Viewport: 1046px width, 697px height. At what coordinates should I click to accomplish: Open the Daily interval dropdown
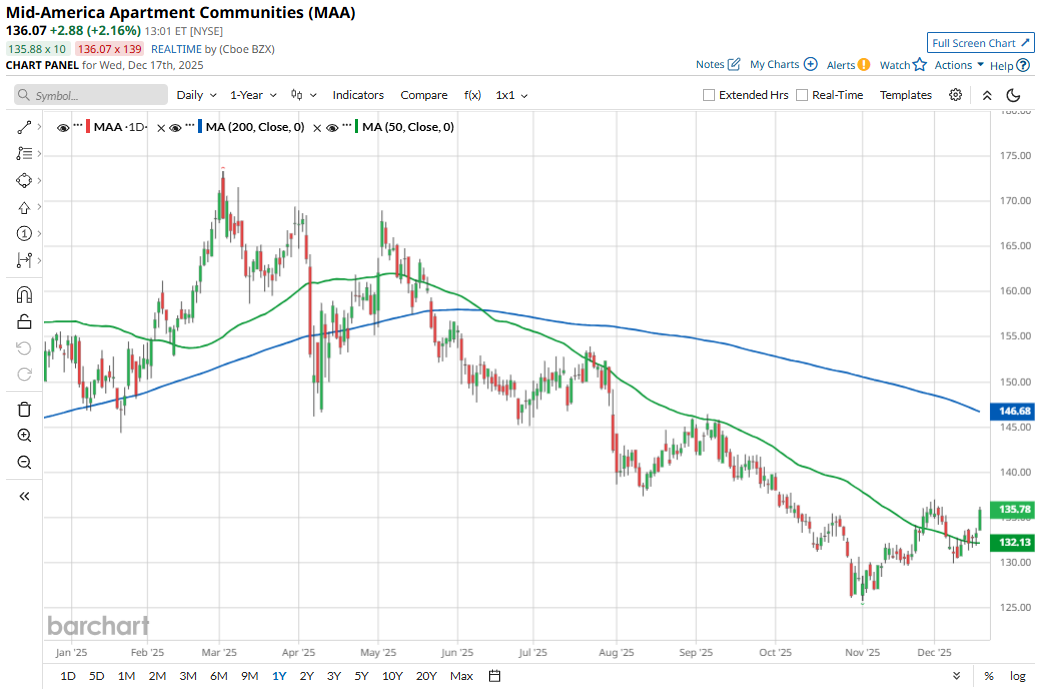pos(197,95)
